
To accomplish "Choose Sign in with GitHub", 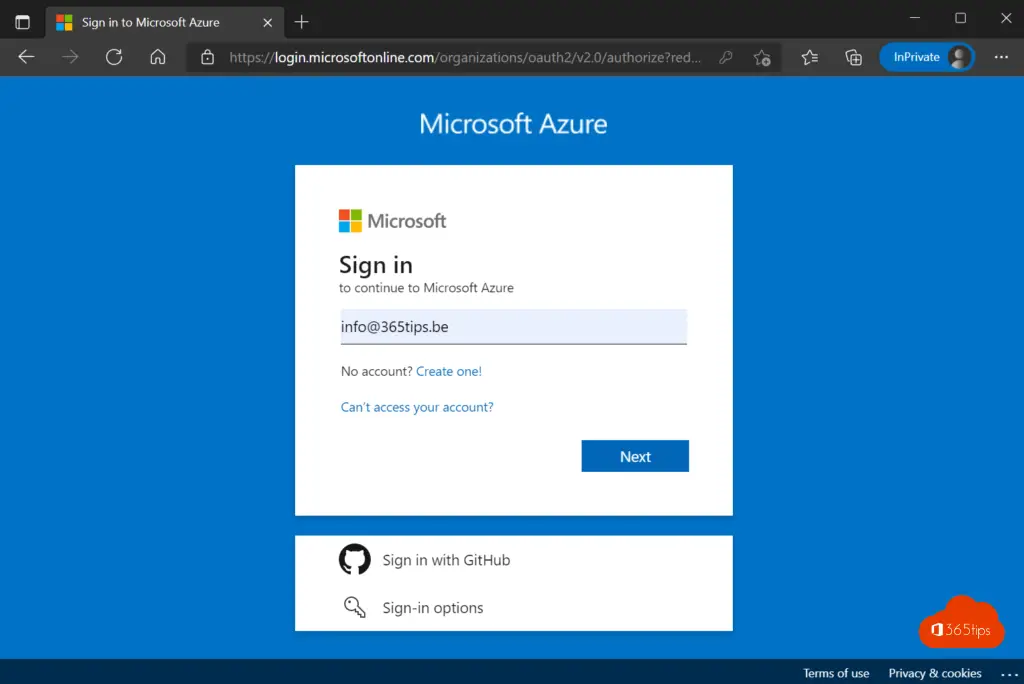I will pyautogui.click(x=446, y=560).
